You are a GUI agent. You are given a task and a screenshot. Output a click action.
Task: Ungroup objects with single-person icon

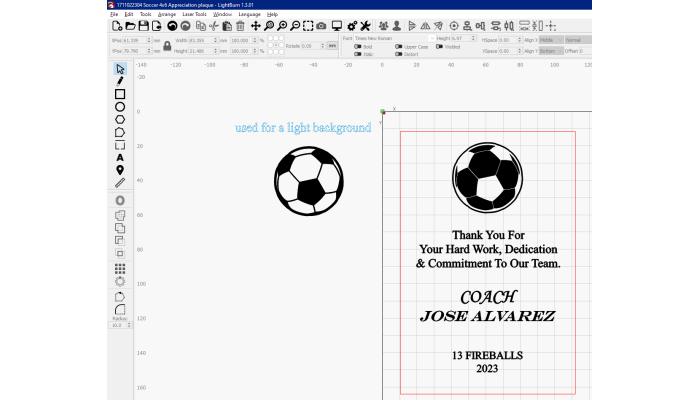click(x=396, y=26)
